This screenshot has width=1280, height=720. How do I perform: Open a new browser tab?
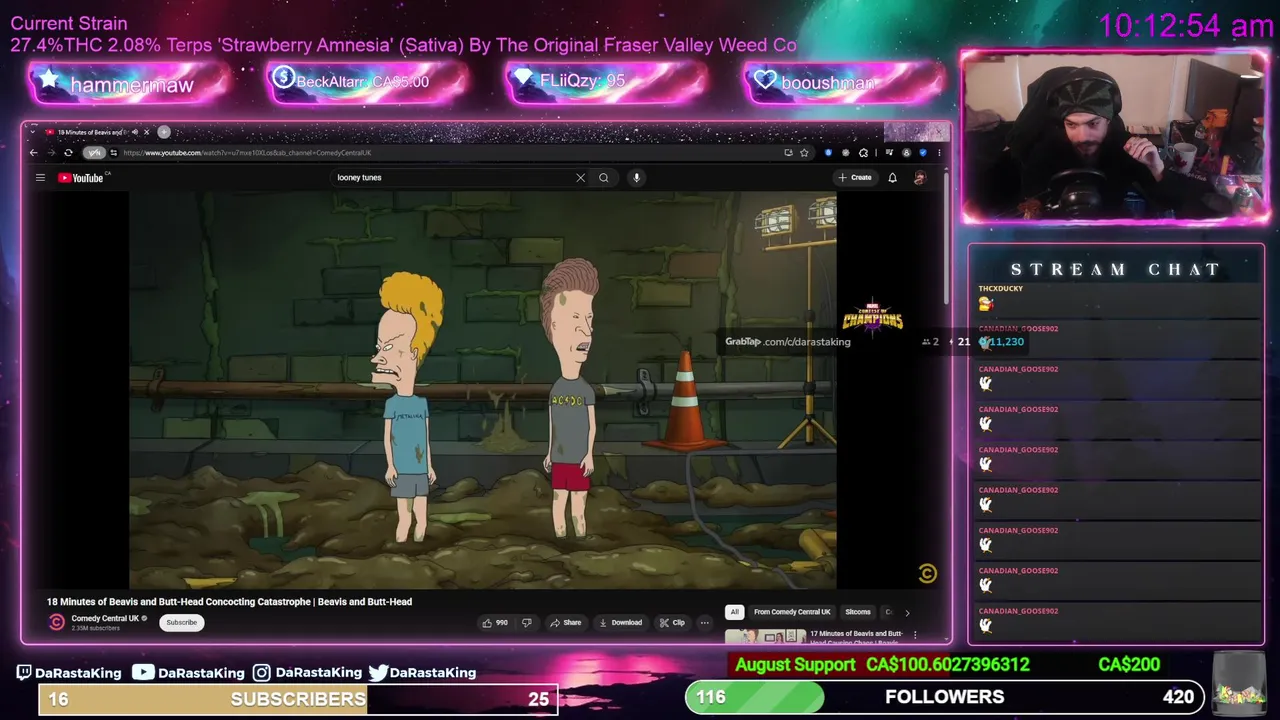coord(164,132)
